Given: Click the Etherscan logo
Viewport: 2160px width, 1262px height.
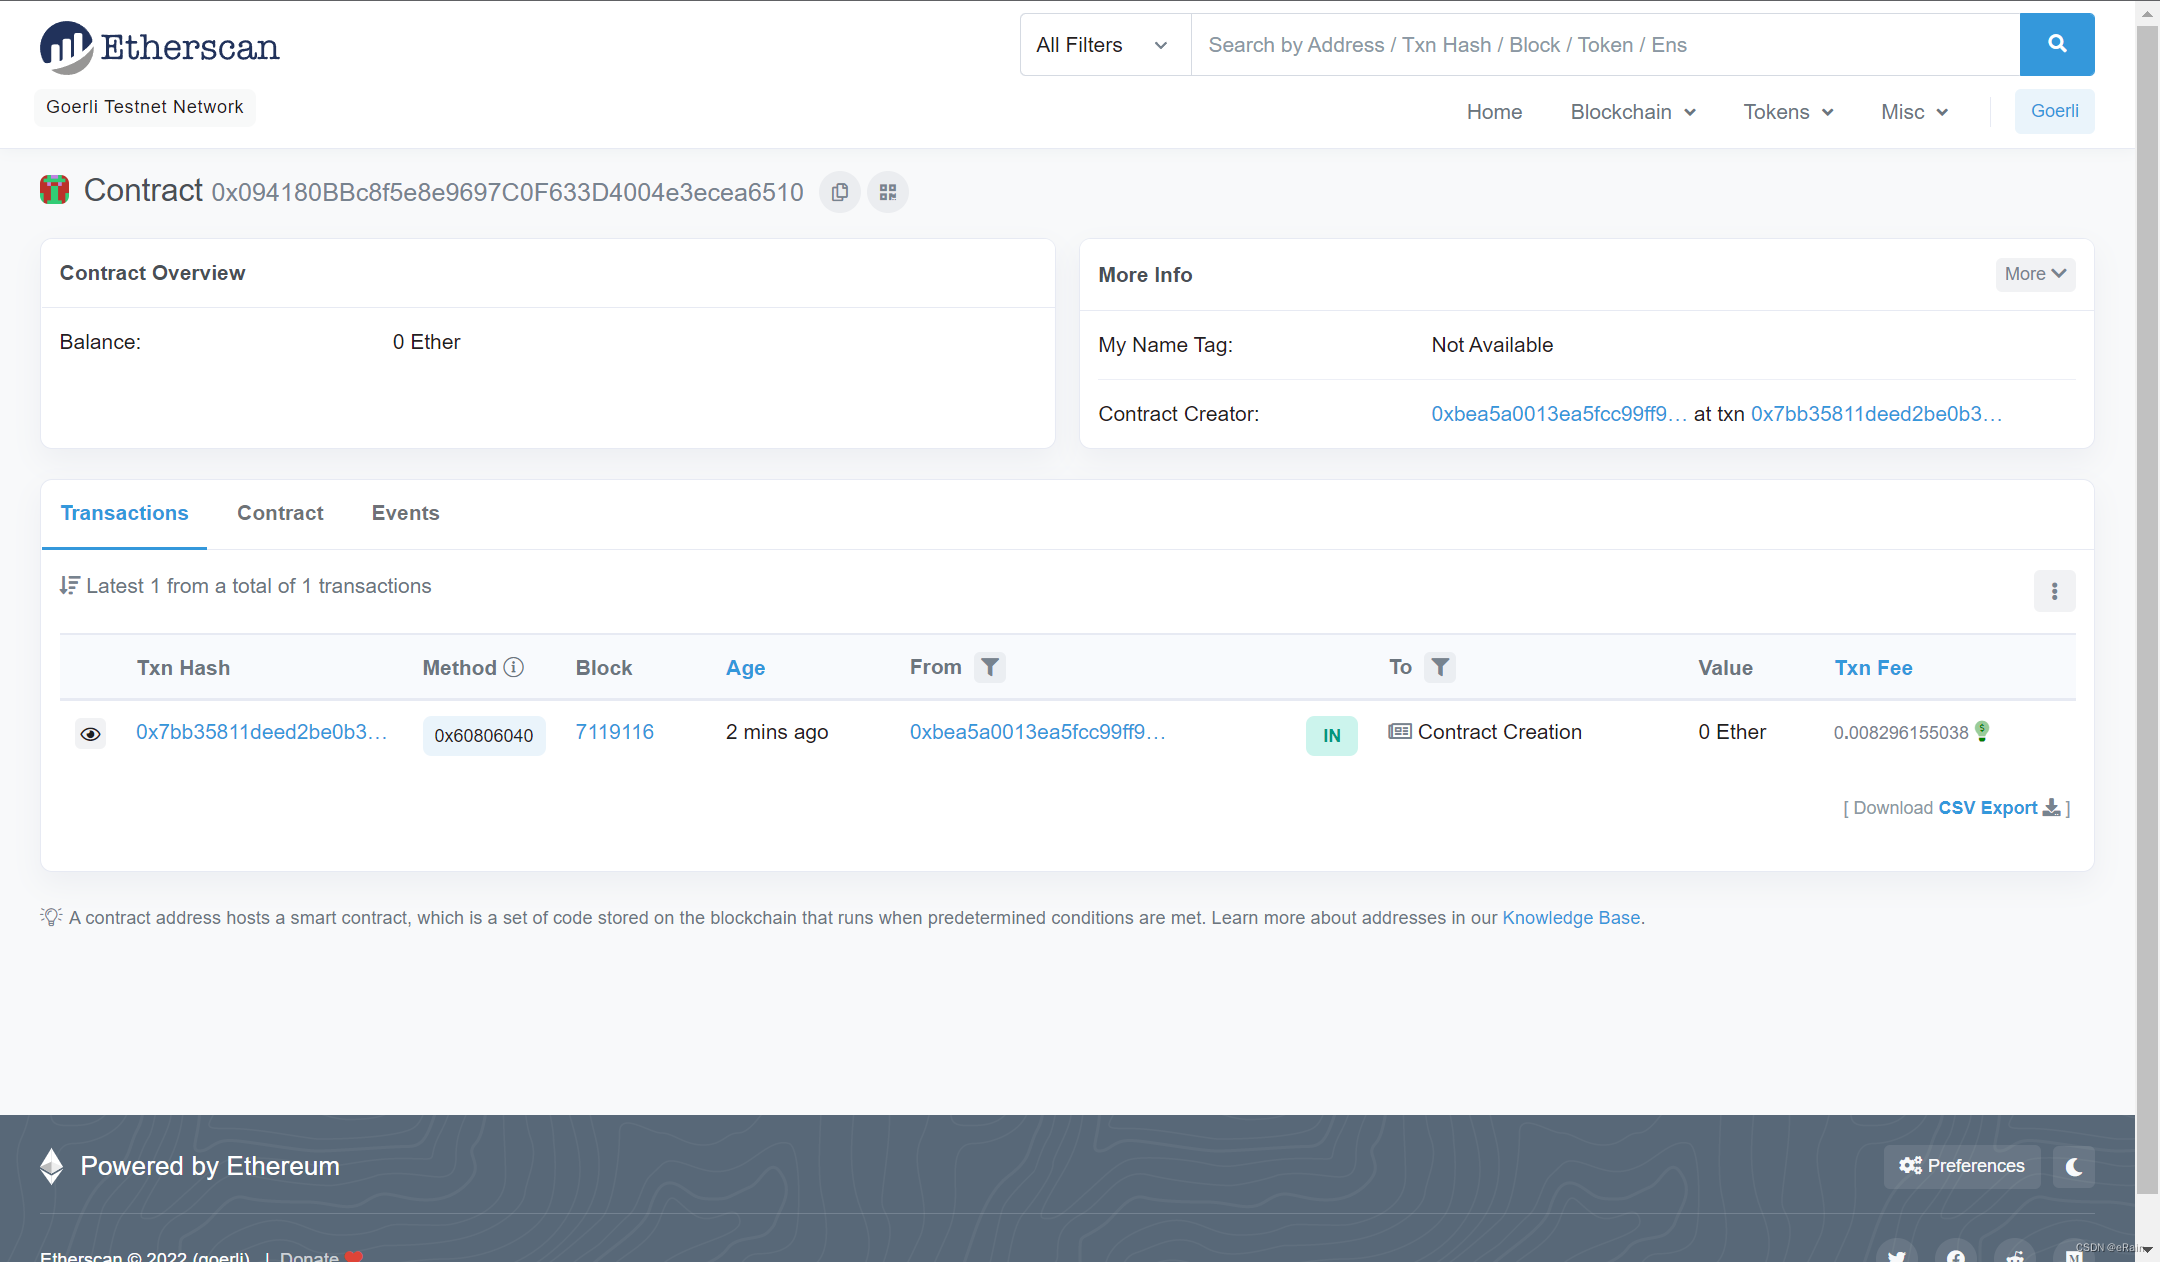Looking at the screenshot, I should (x=159, y=47).
